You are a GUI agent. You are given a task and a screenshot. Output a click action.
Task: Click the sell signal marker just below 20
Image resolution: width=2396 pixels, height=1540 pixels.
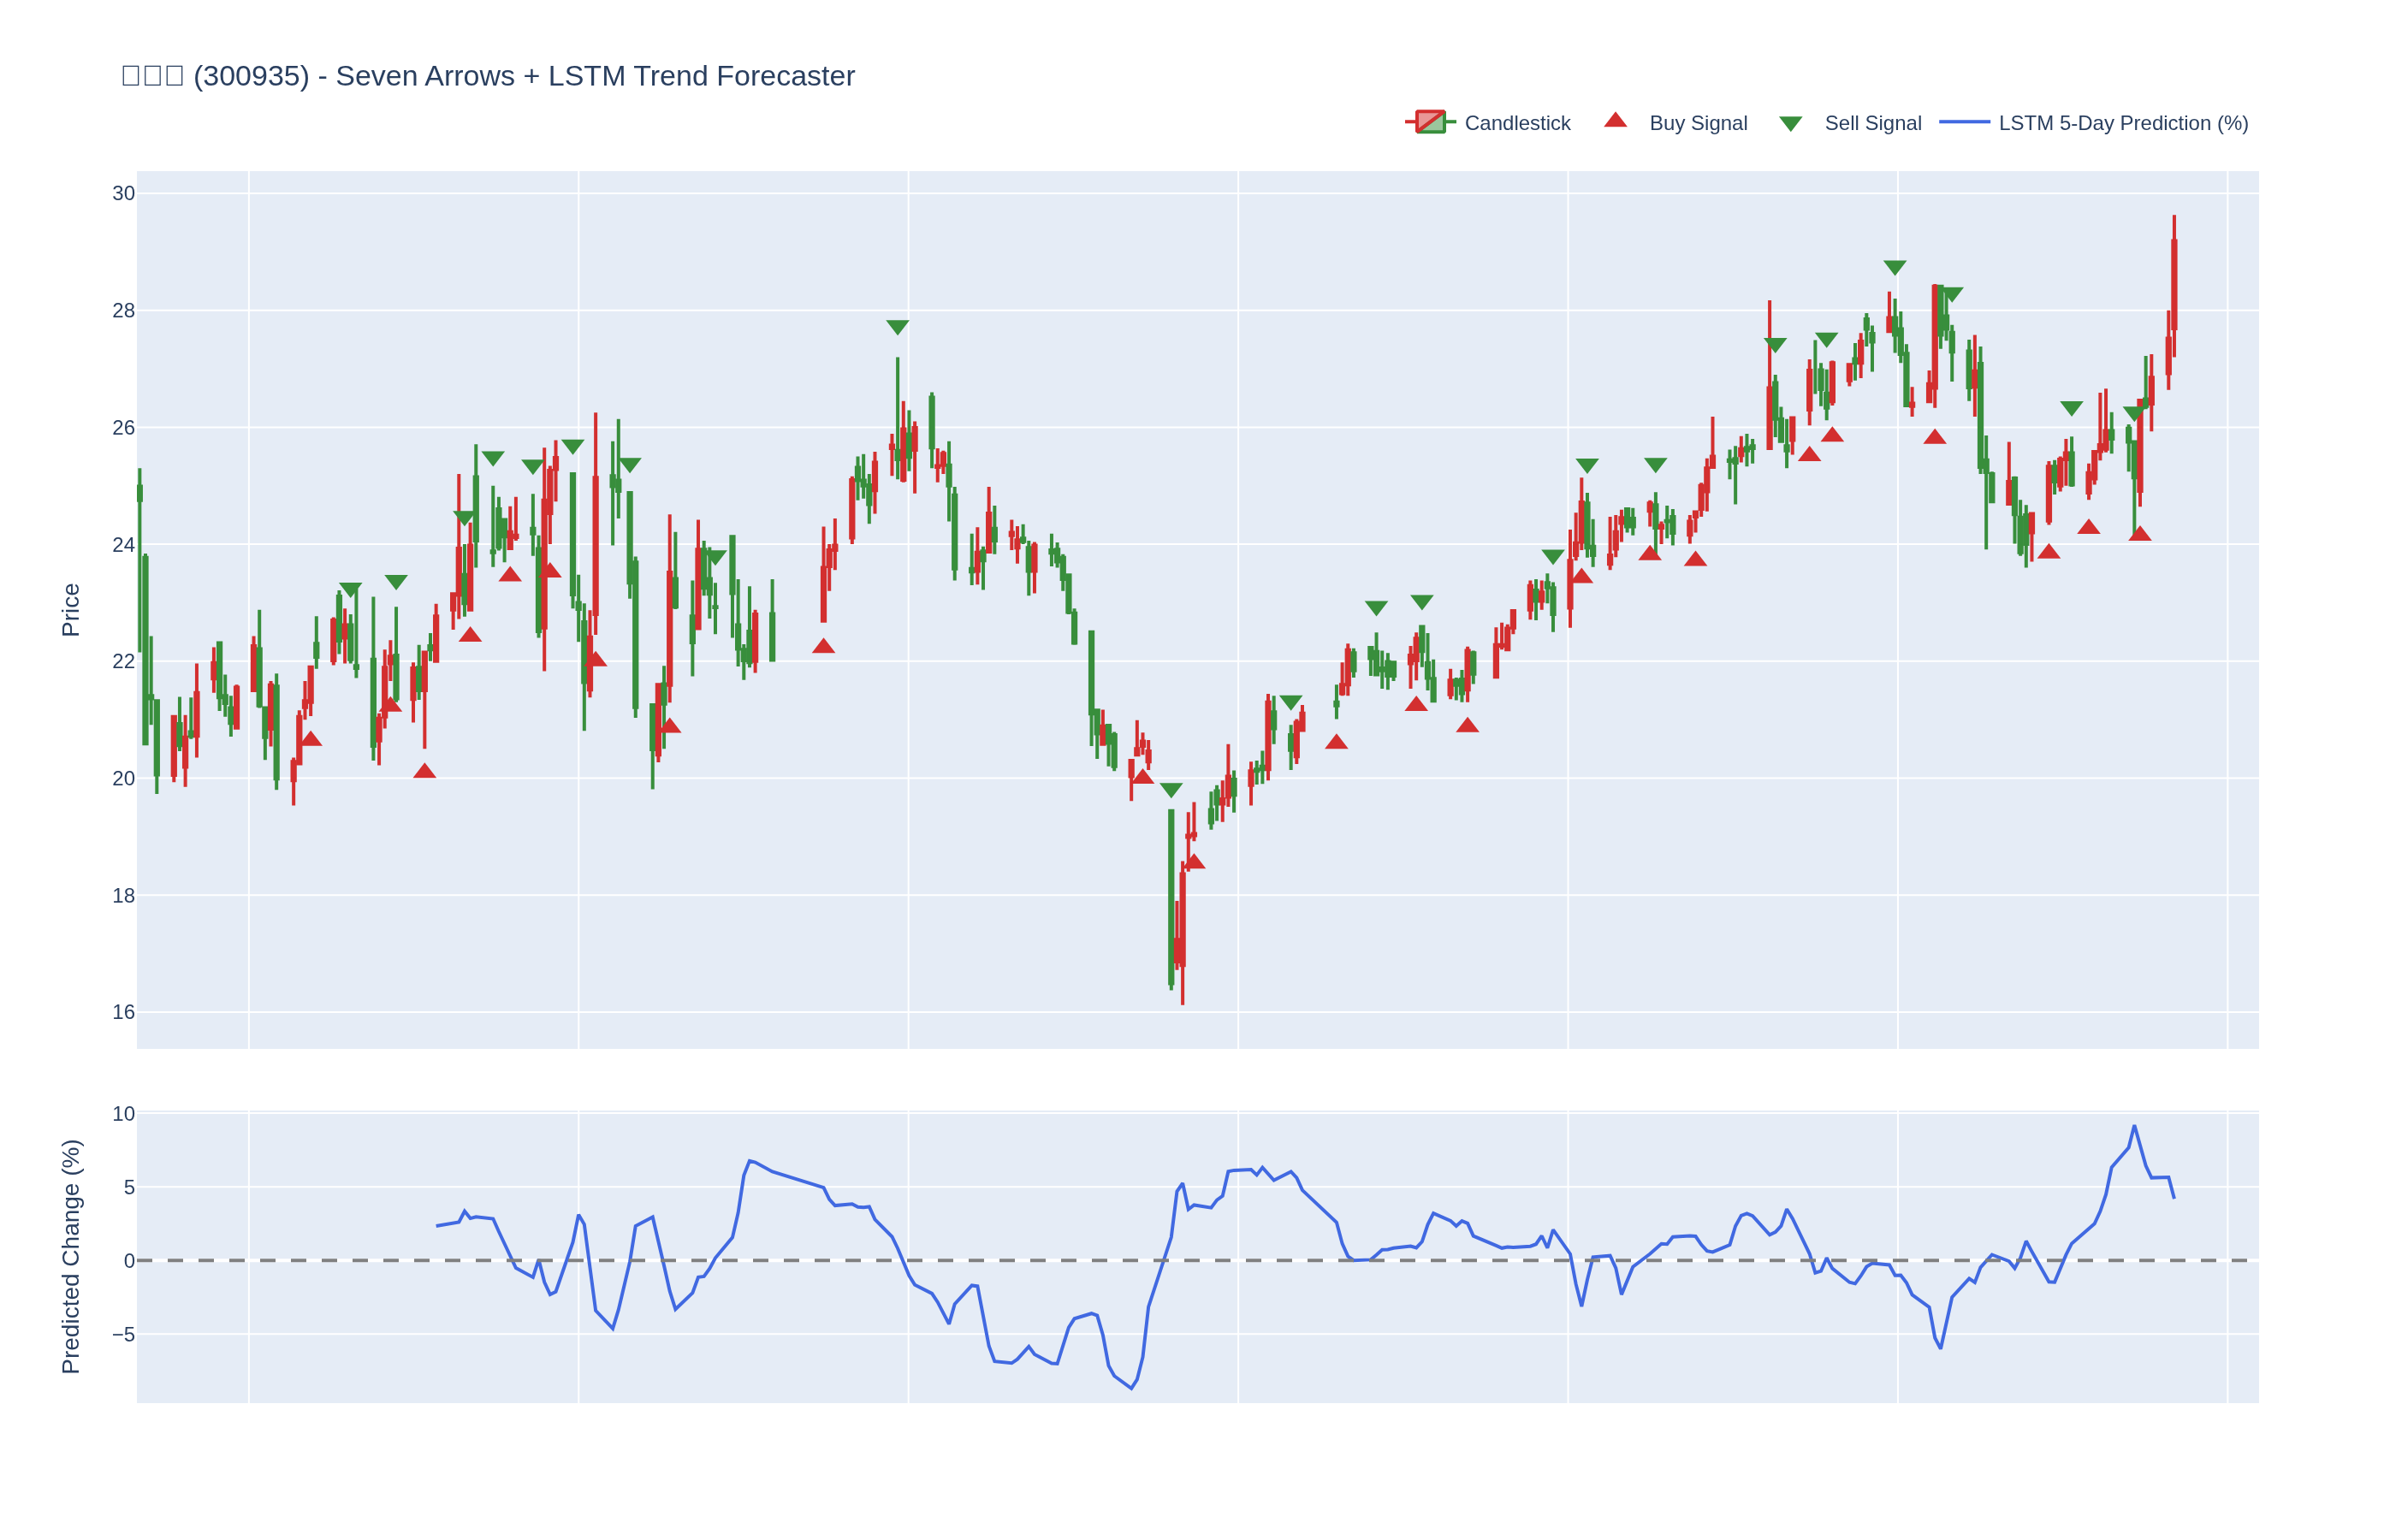(1171, 790)
